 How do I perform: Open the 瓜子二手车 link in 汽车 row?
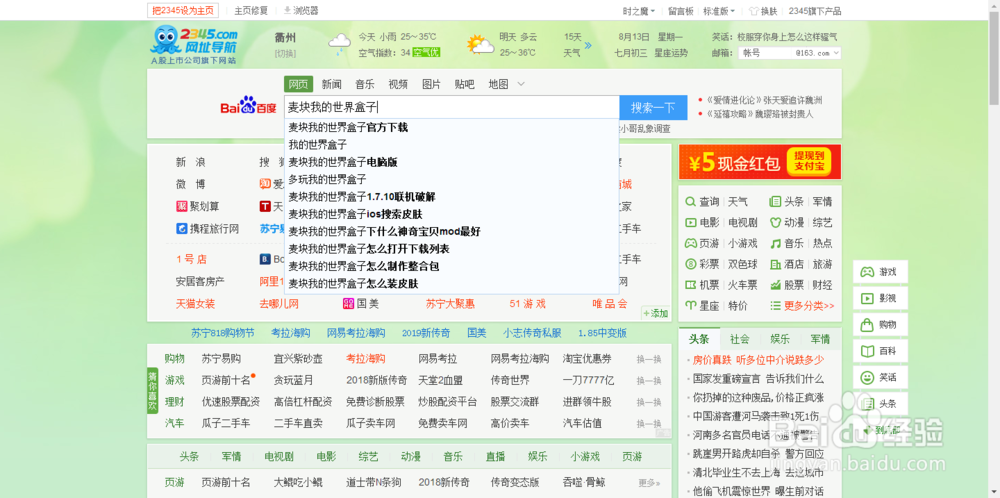tap(226, 423)
